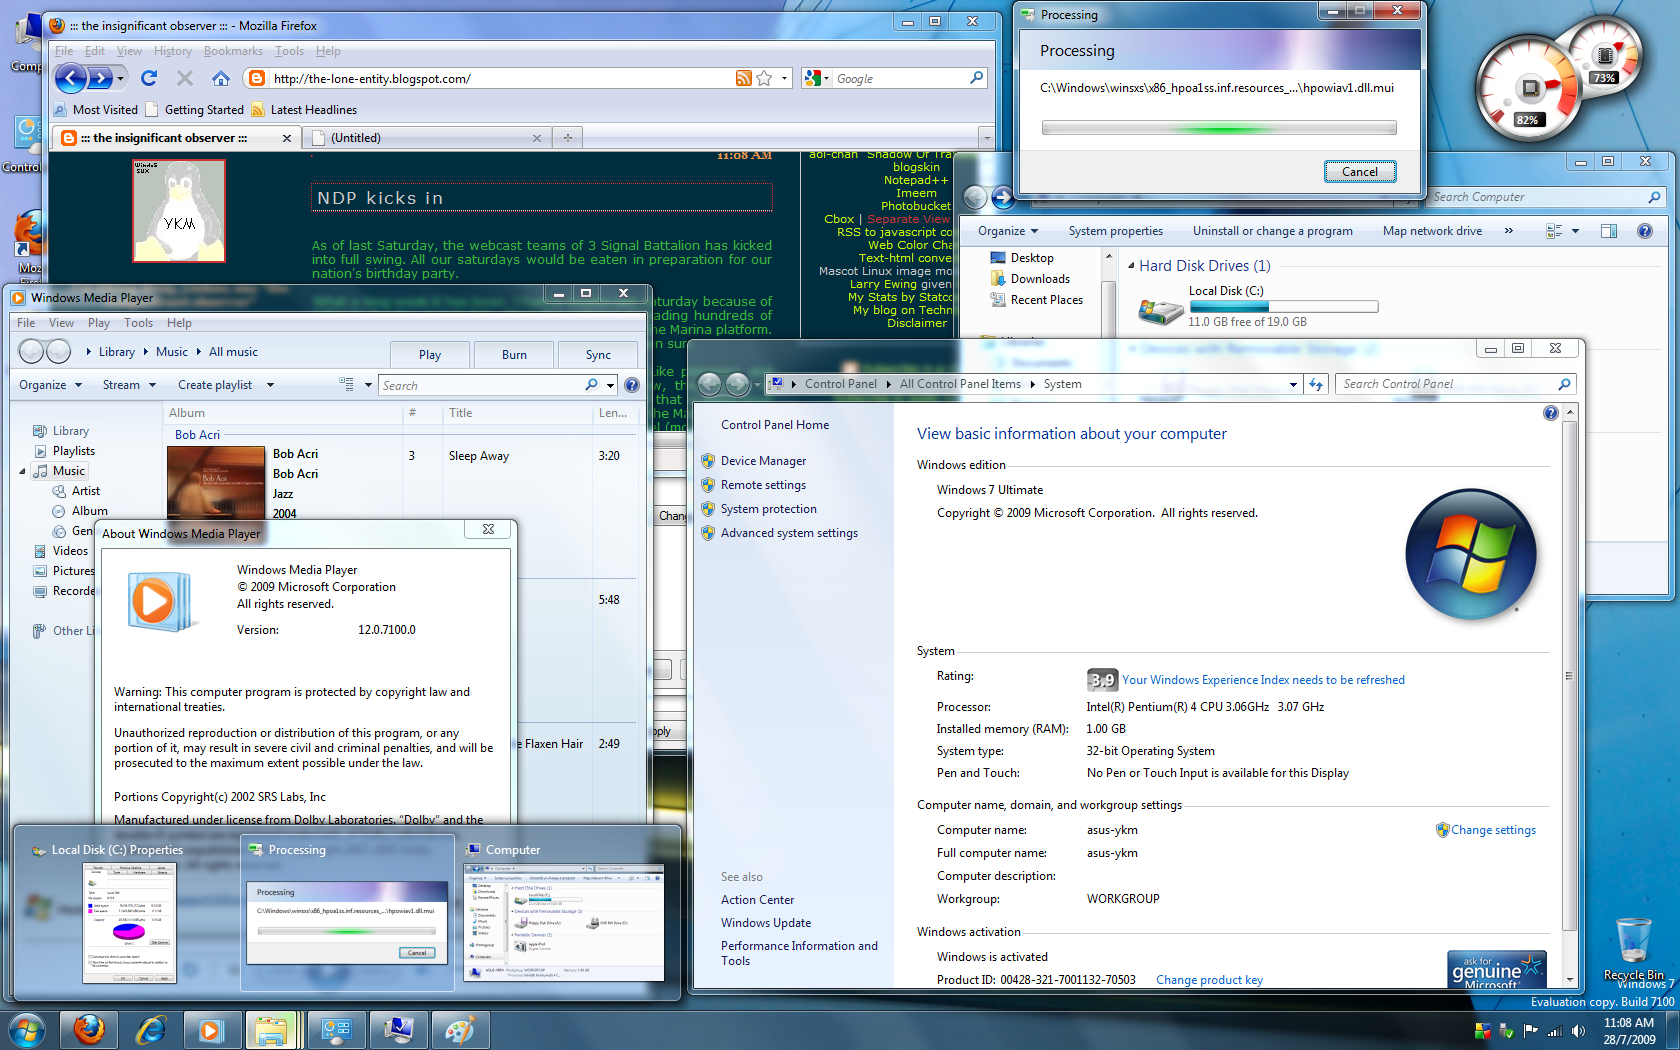Select 'the insignificant observer' Firefox tab
The image size is (1680, 1050).
[x=175, y=138]
